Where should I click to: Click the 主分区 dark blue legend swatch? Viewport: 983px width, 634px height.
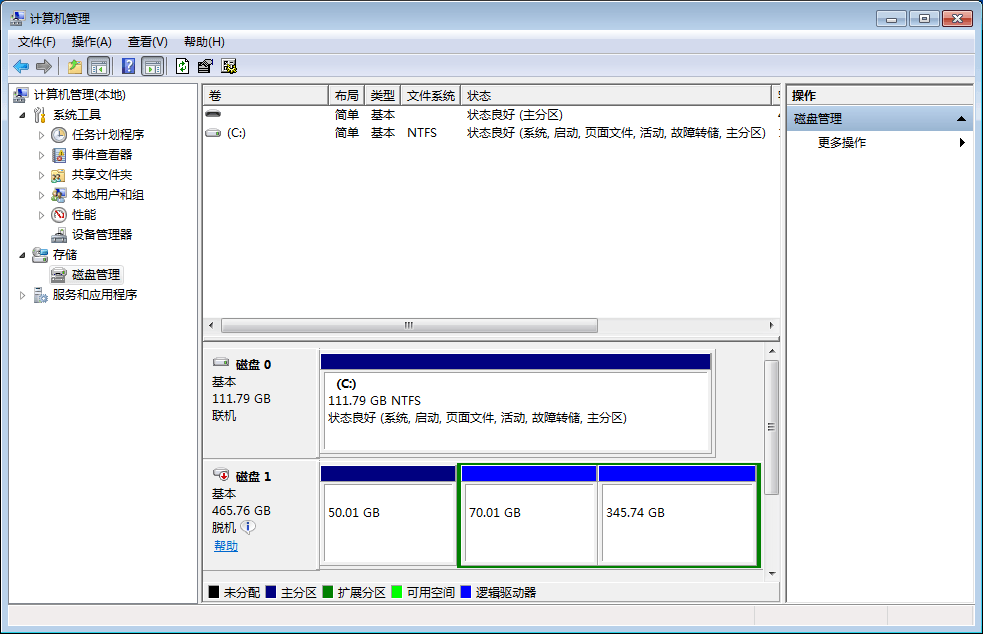click(x=271, y=592)
